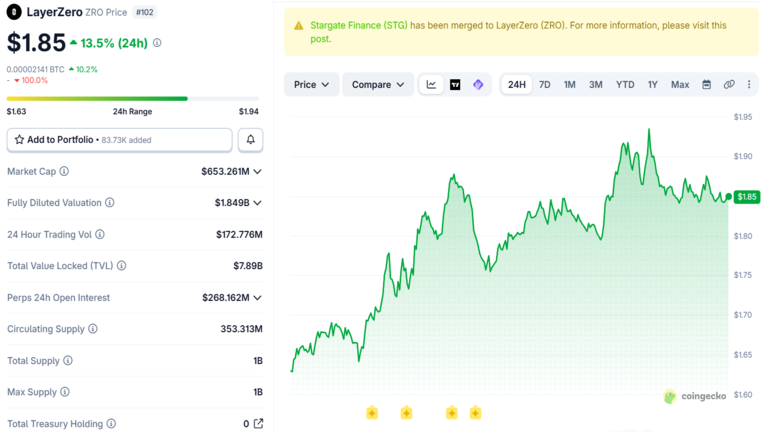Follow the 'post' link in banner

pyautogui.click(x=320, y=39)
